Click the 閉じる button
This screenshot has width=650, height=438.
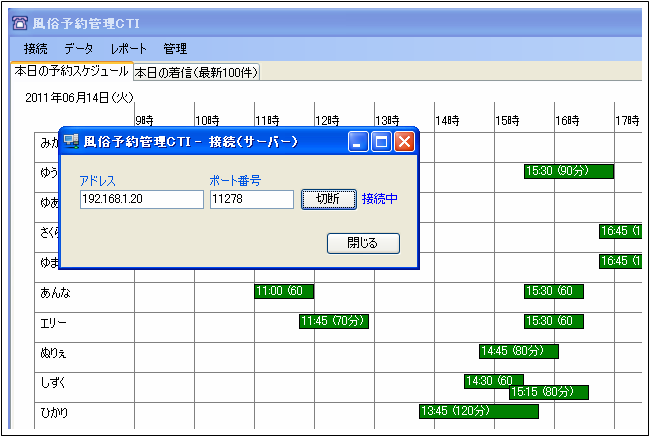[363, 243]
